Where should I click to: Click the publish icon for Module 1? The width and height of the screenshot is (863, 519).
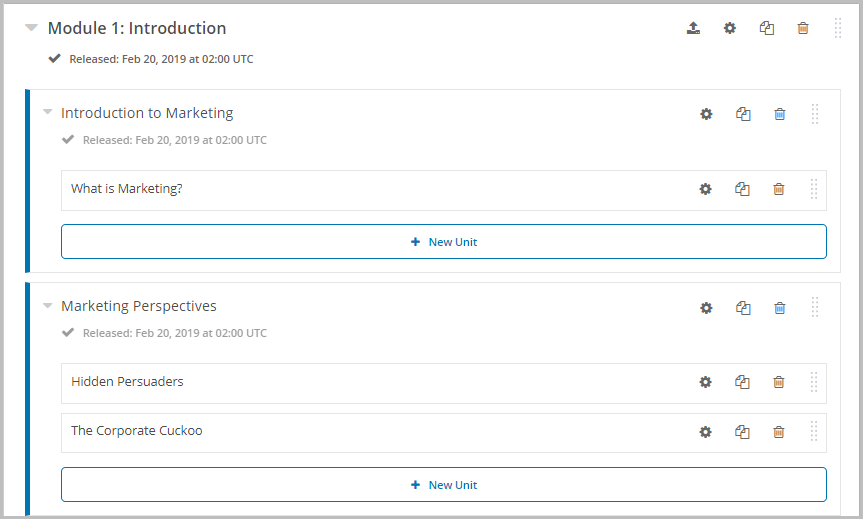tap(693, 28)
